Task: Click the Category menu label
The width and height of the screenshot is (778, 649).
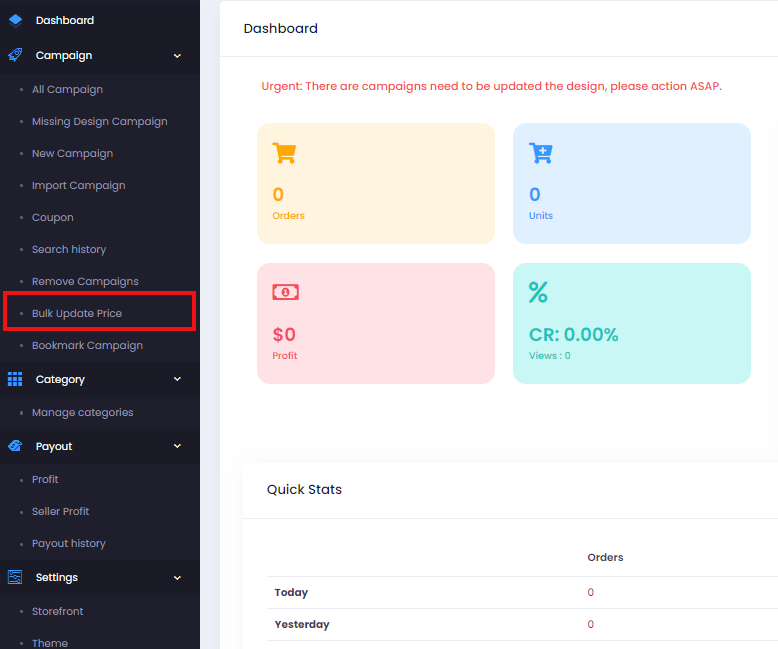Action: pyautogui.click(x=60, y=380)
